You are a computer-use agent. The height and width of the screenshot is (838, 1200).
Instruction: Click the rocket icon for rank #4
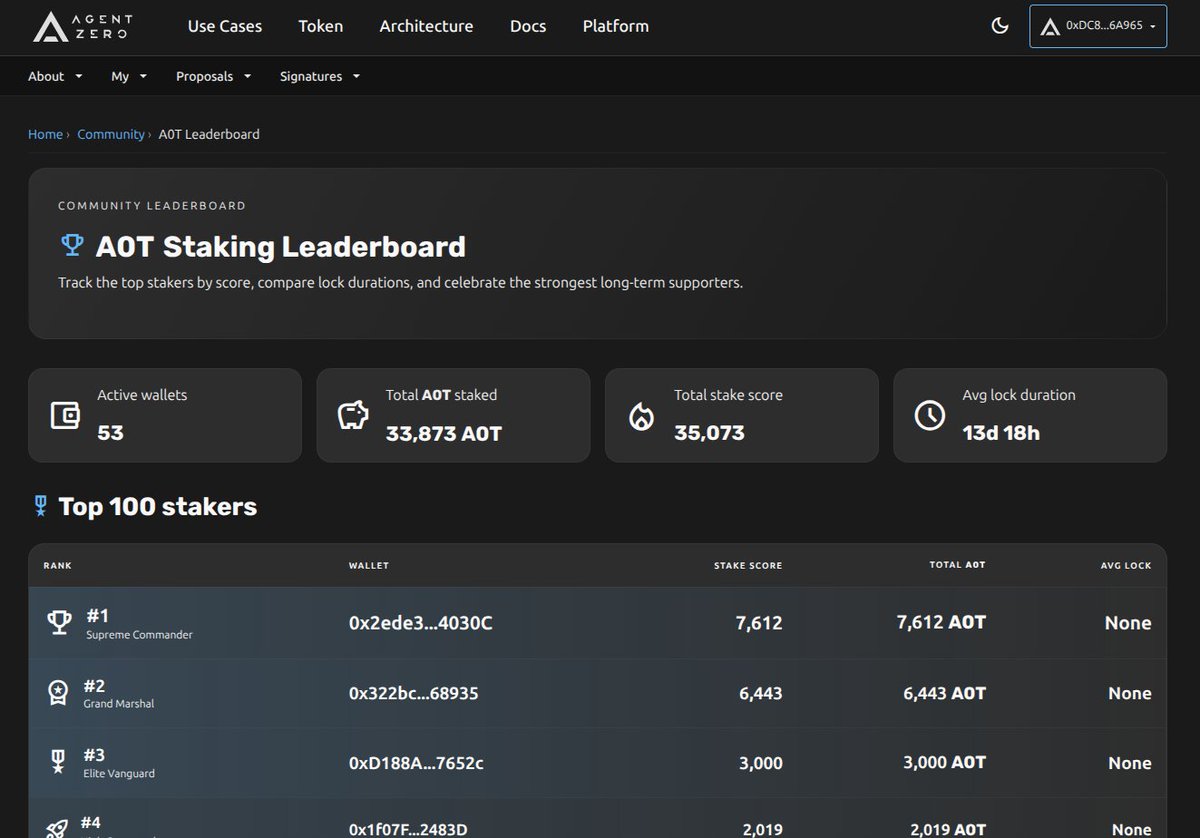click(x=59, y=828)
